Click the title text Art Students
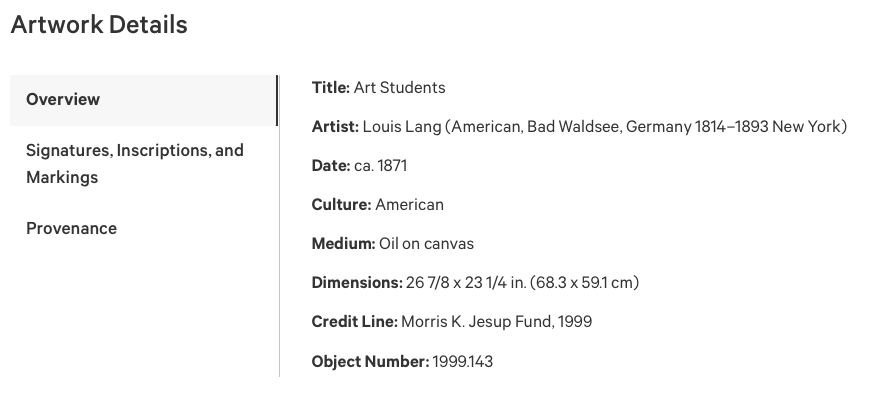Viewport: 878px width, 415px height. 399,88
